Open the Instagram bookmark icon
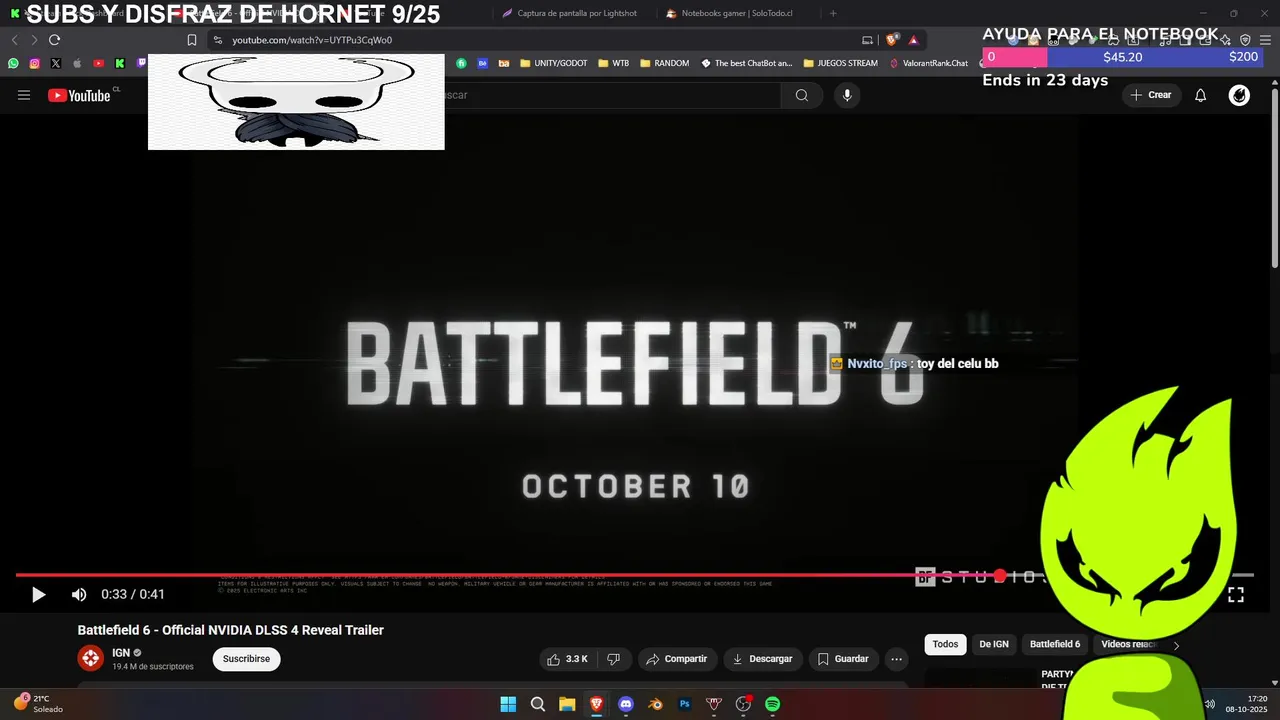The width and height of the screenshot is (1280, 720). 34,63
